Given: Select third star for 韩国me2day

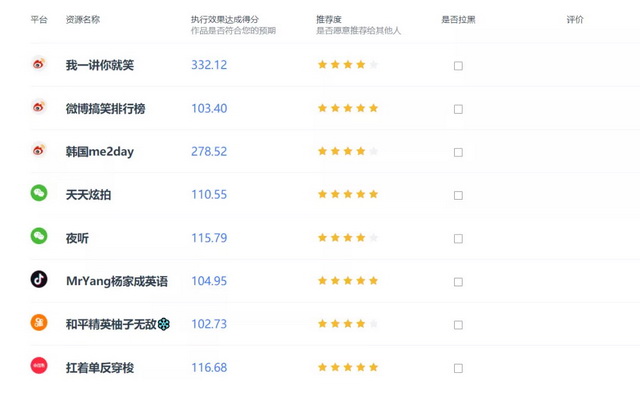Looking at the screenshot, I should (348, 151).
